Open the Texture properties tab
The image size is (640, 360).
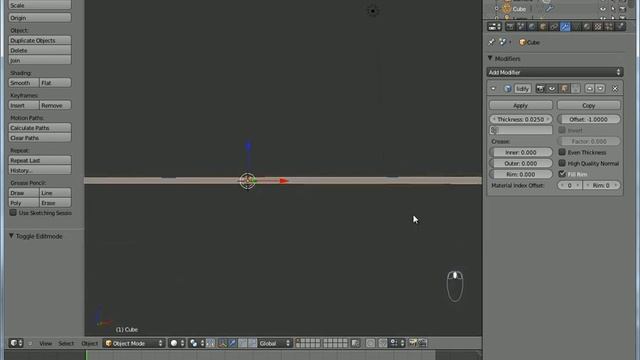[598, 27]
